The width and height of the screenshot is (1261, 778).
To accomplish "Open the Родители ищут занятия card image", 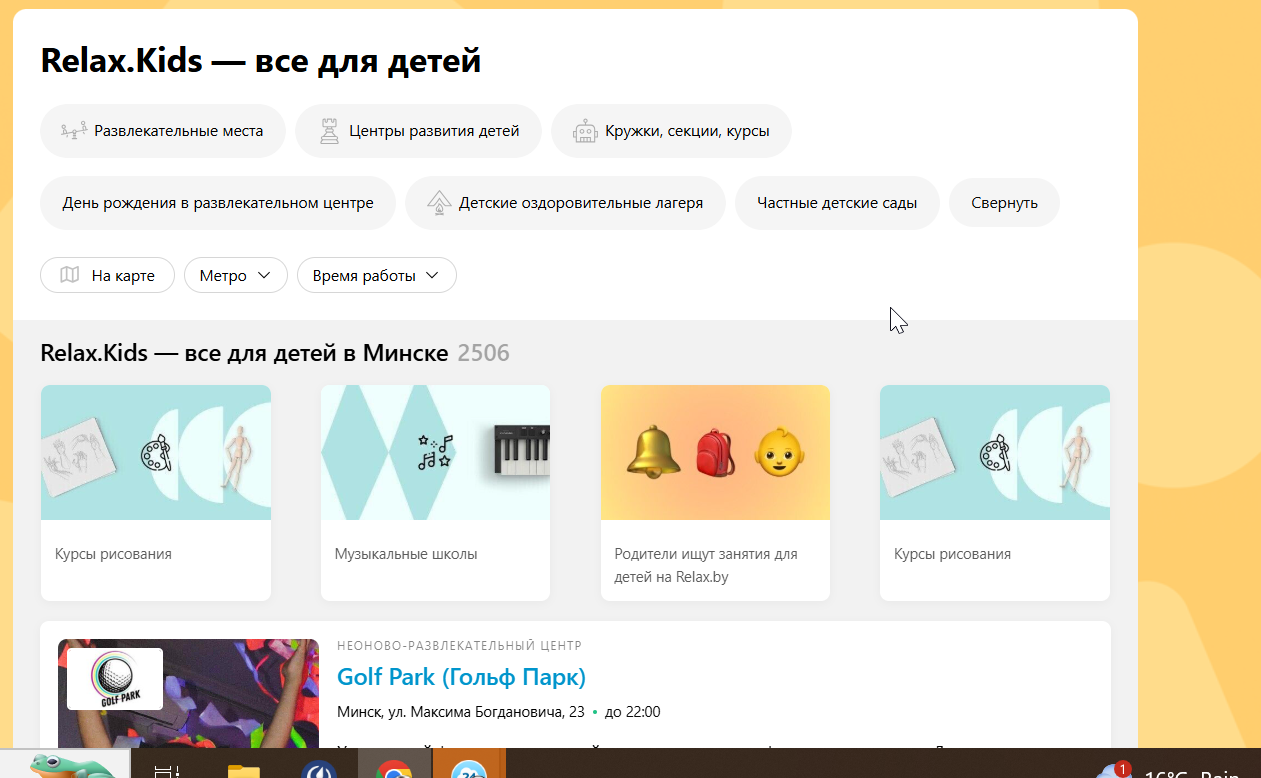I will (x=715, y=452).
